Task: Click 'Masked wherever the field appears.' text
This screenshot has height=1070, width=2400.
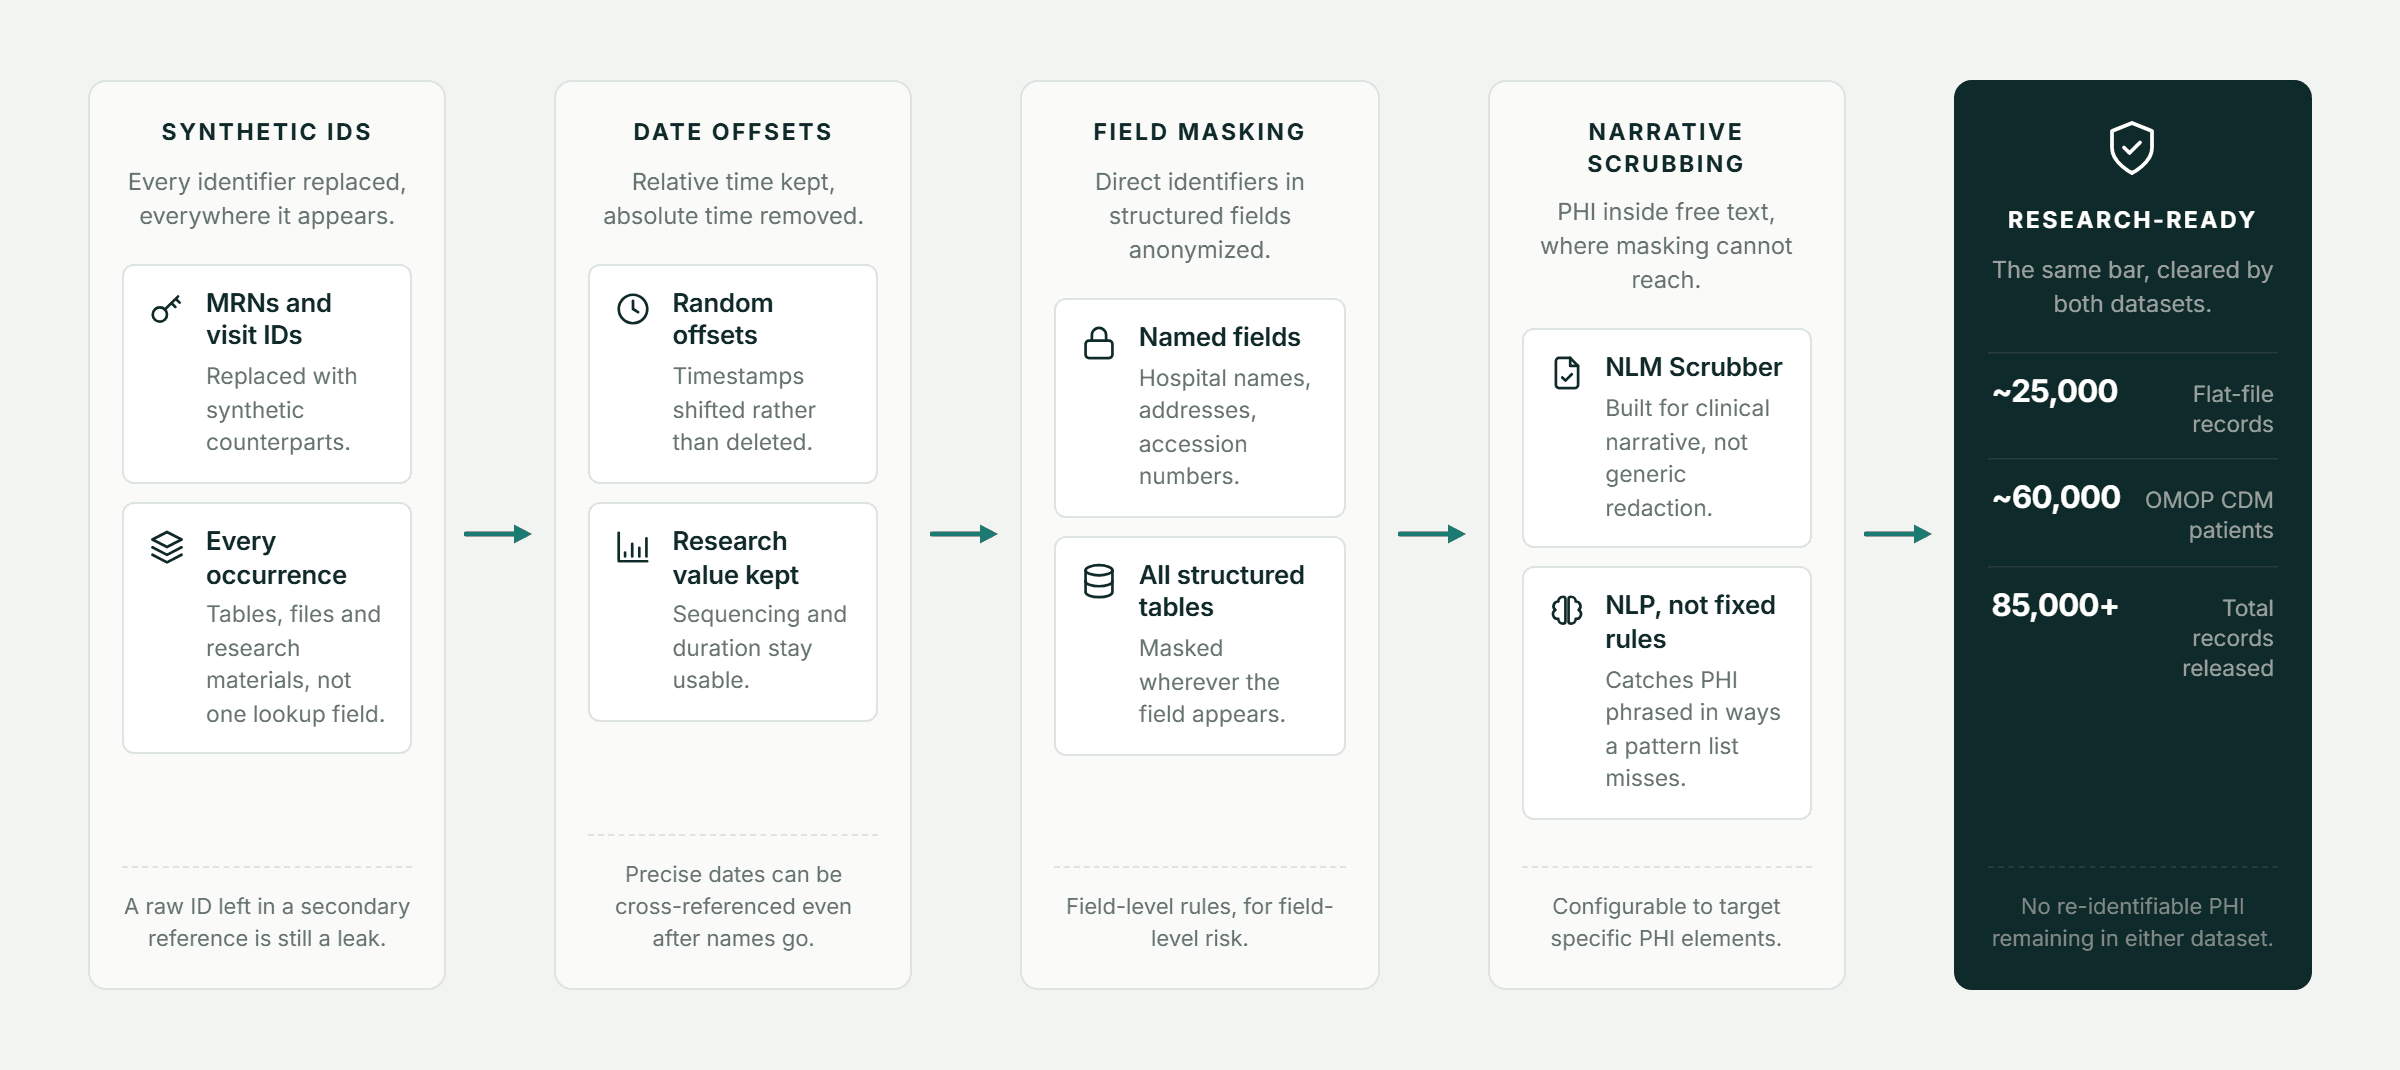Action: (1212, 681)
